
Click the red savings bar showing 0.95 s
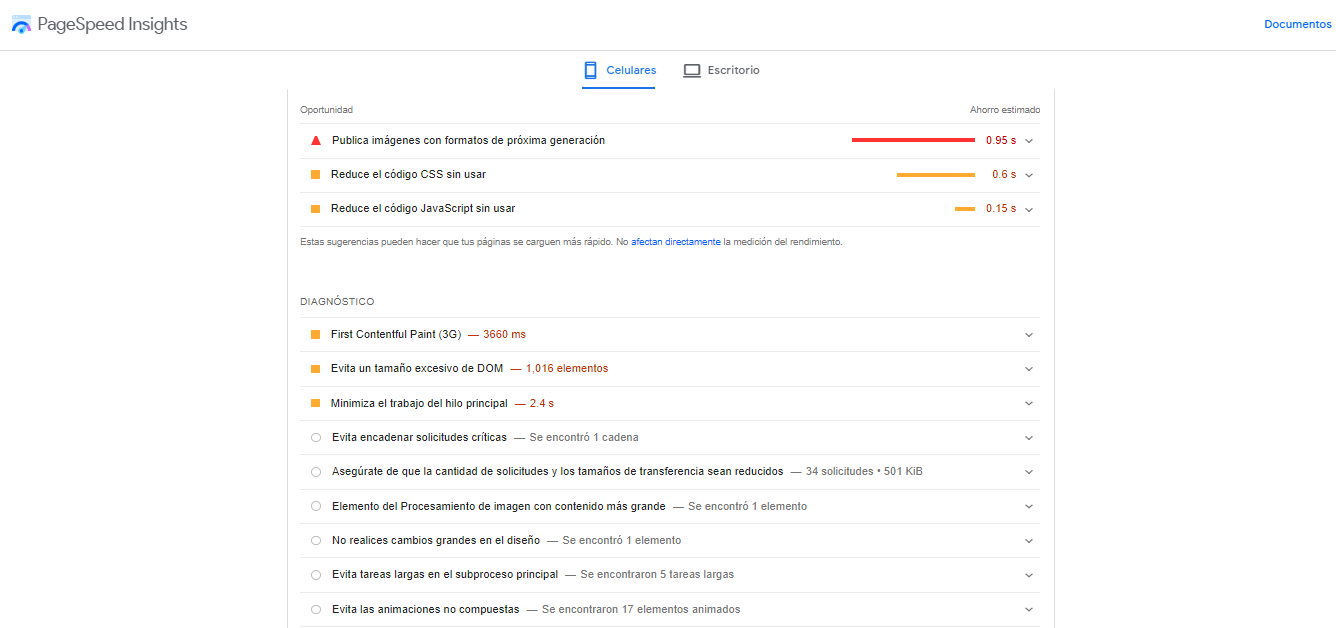point(913,140)
